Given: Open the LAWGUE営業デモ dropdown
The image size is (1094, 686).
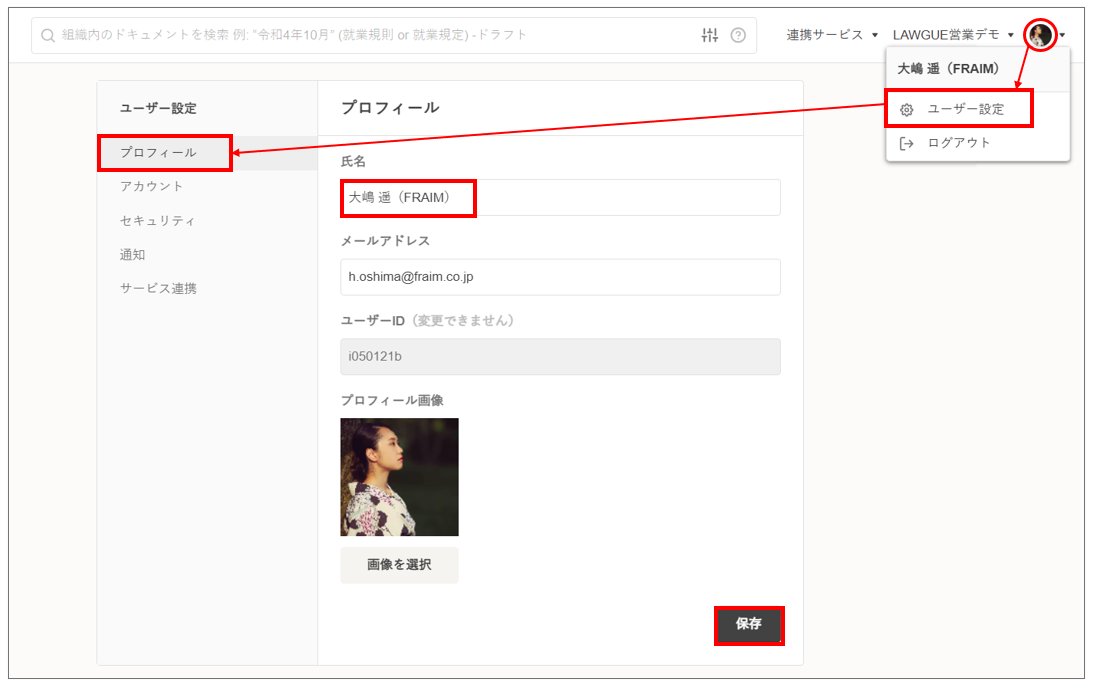Looking at the screenshot, I should click(x=953, y=35).
